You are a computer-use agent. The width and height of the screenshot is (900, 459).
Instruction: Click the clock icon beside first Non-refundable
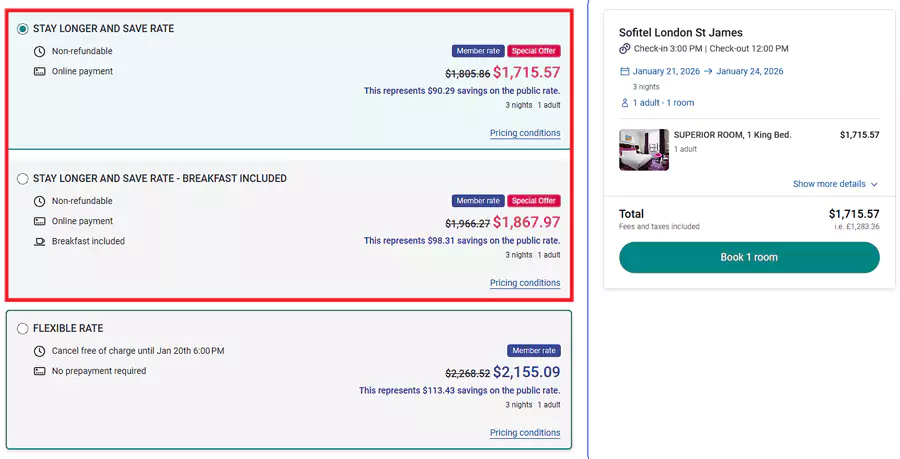(40, 51)
